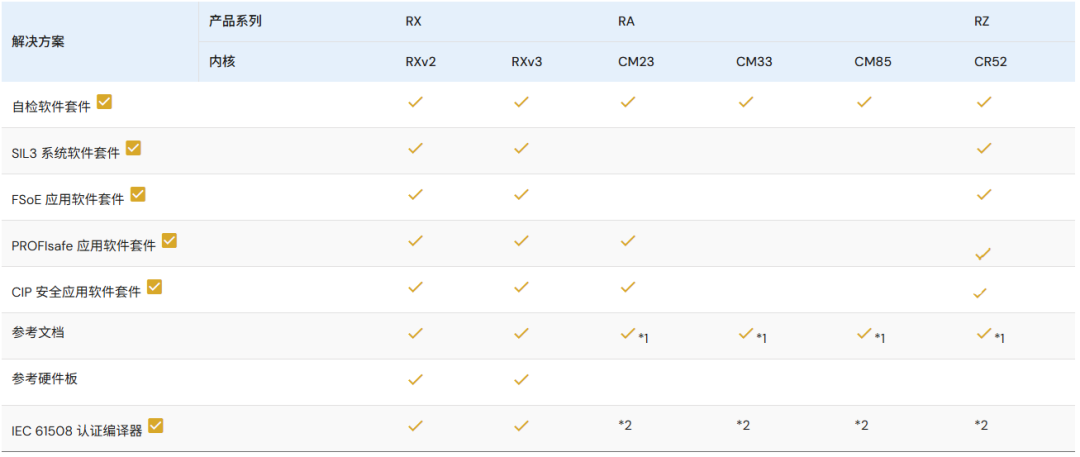Click the RXv2 checkmark in 自检软件套件 row
This screenshot has height=457, width=1080.
click(415, 102)
